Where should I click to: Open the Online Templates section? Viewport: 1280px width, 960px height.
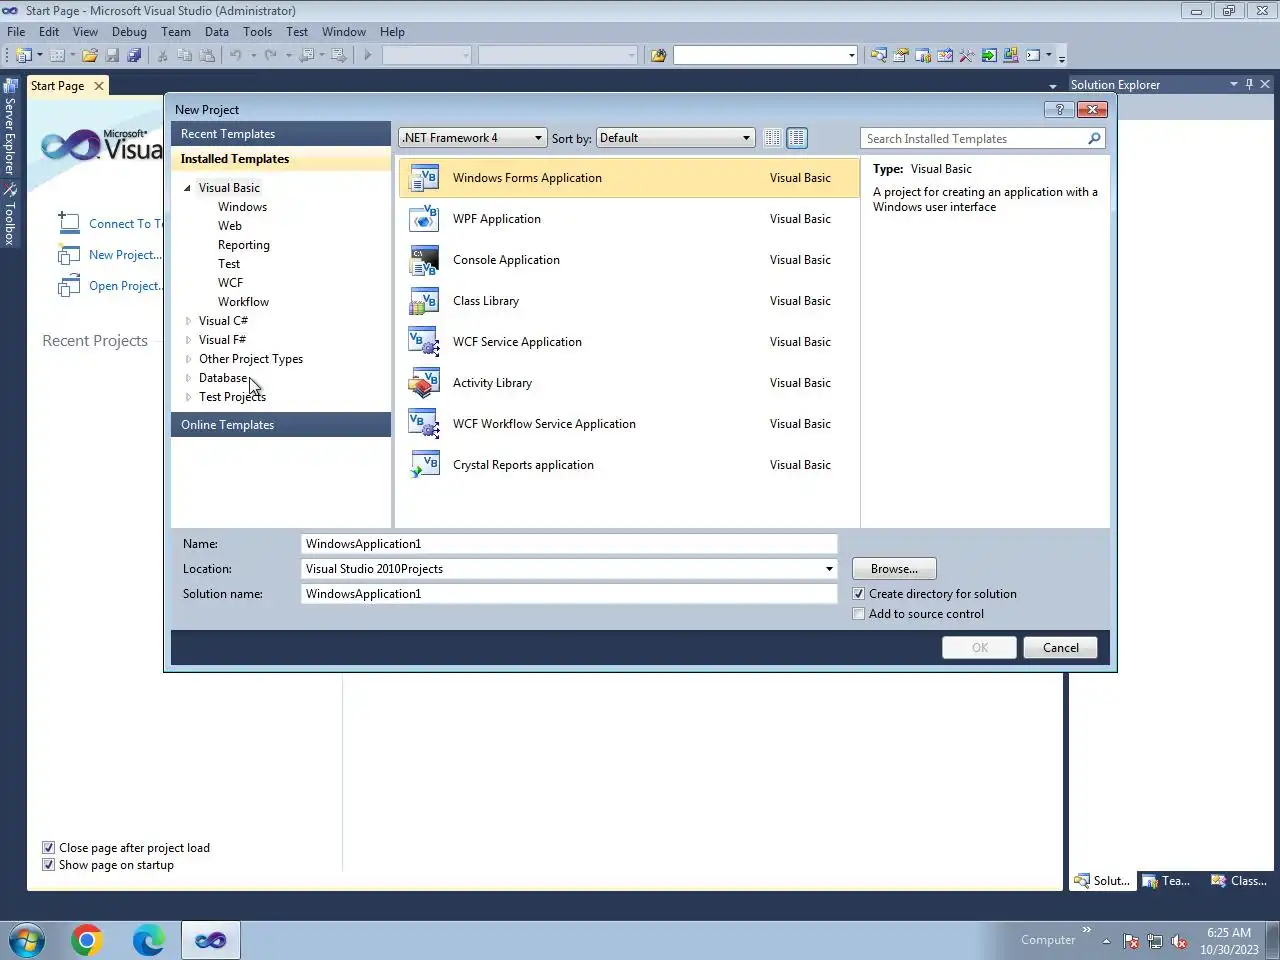(x=280, y=425)
